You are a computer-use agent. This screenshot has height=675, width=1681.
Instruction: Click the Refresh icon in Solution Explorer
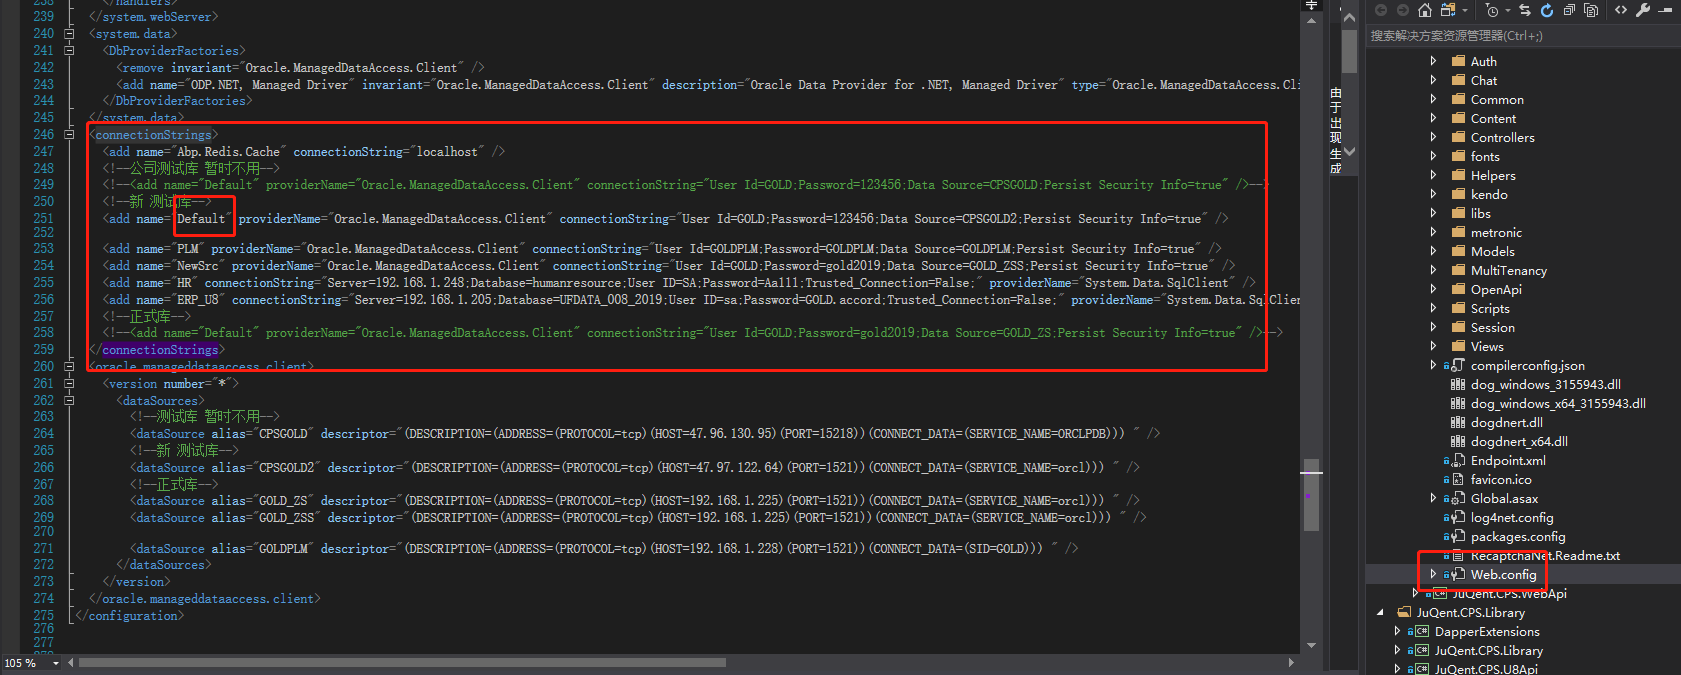[1546, 10]
